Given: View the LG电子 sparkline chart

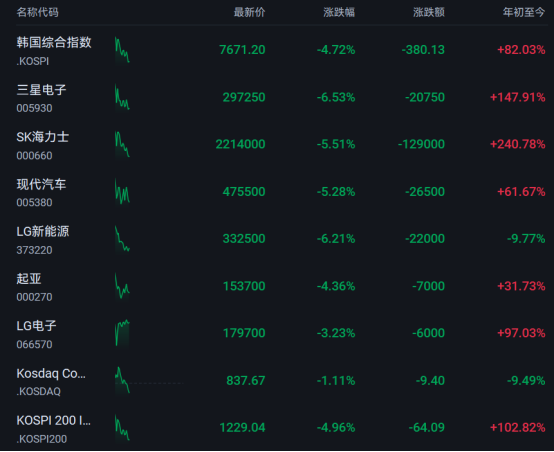Looking at the screenshot, I should [x=122, y=333].
